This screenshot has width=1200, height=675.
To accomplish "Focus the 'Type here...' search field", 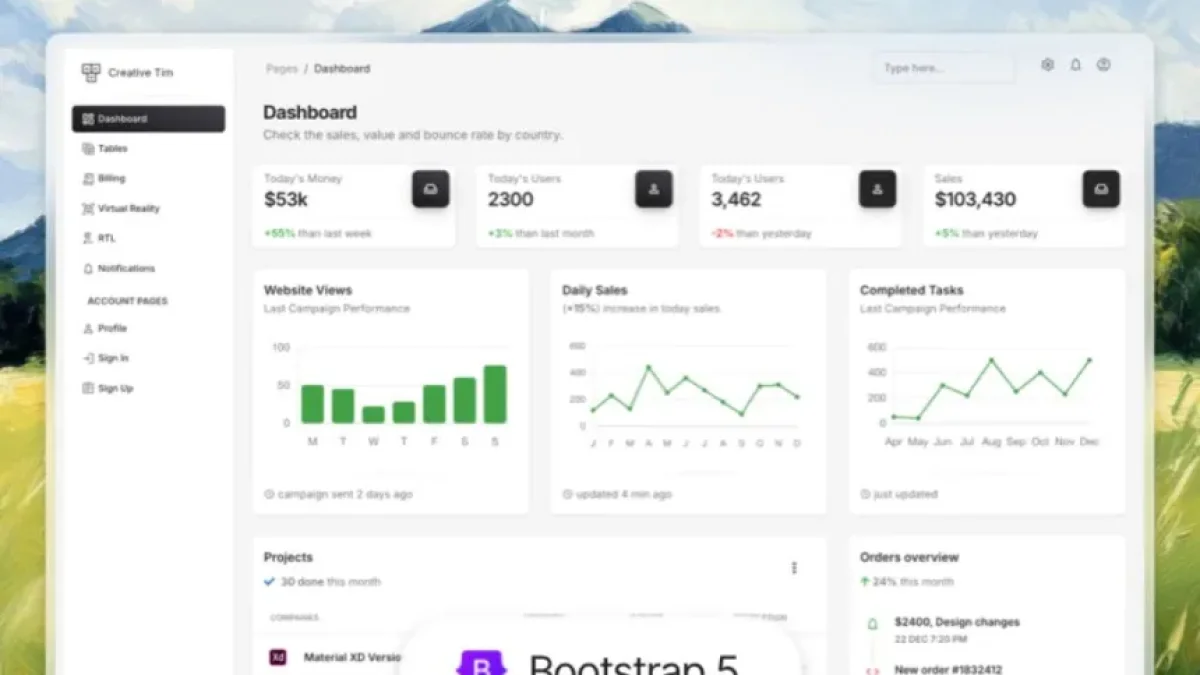I will click(x=945, y=68).
